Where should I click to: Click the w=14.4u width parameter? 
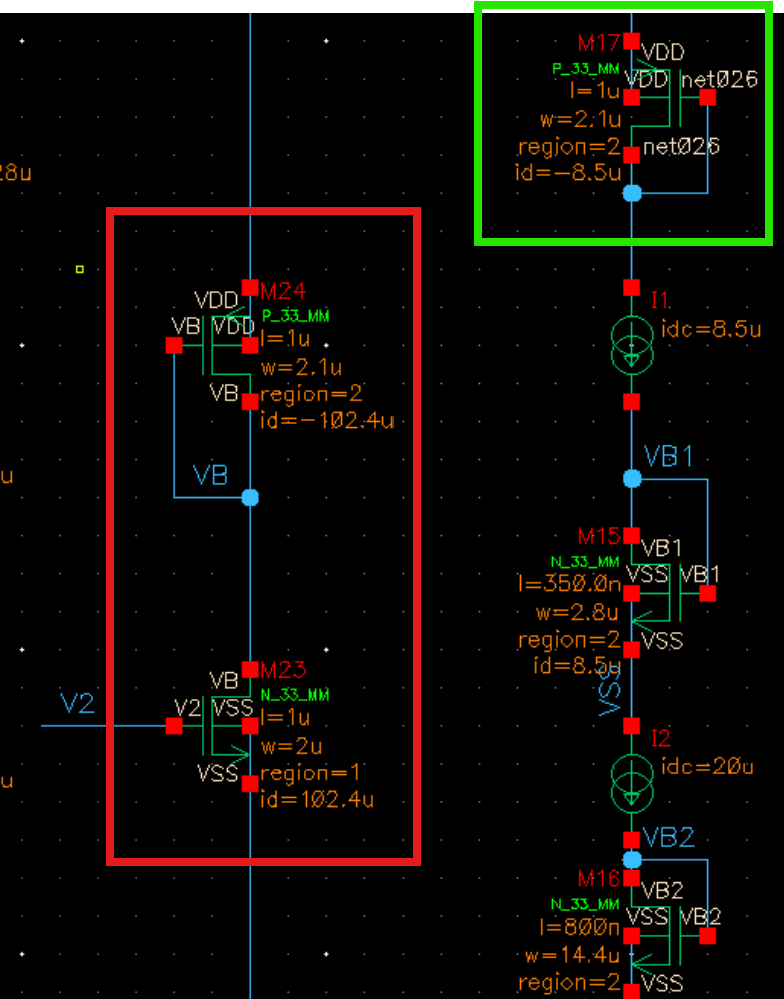tap(572, 956)
